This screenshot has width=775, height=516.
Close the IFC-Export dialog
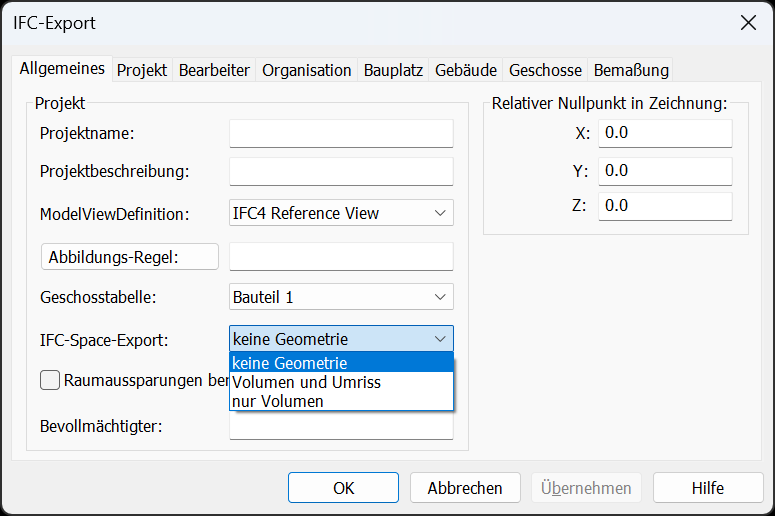pos(748,22)
